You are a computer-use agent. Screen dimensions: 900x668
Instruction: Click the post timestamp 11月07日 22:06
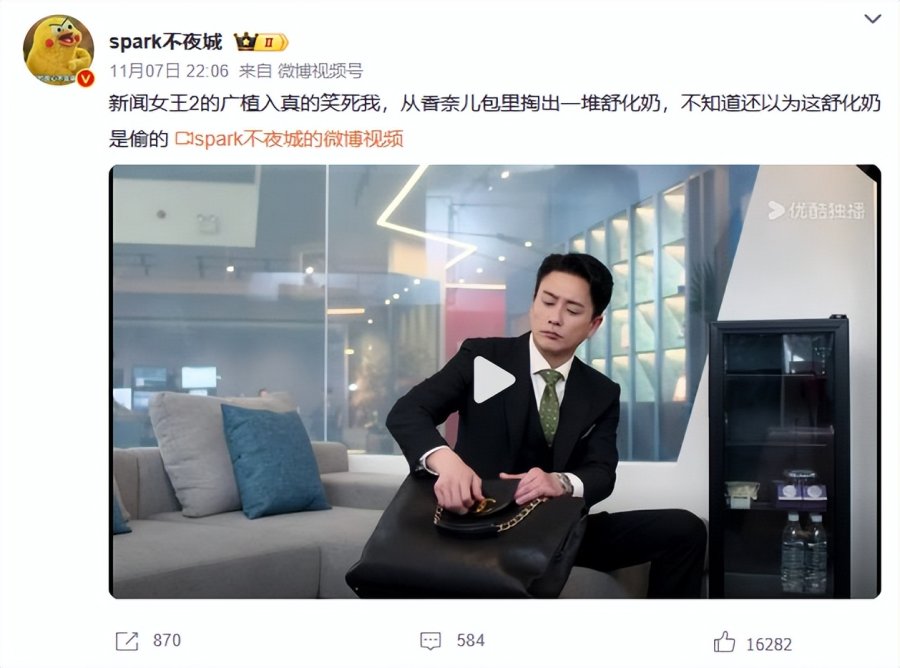click(169, 71)
